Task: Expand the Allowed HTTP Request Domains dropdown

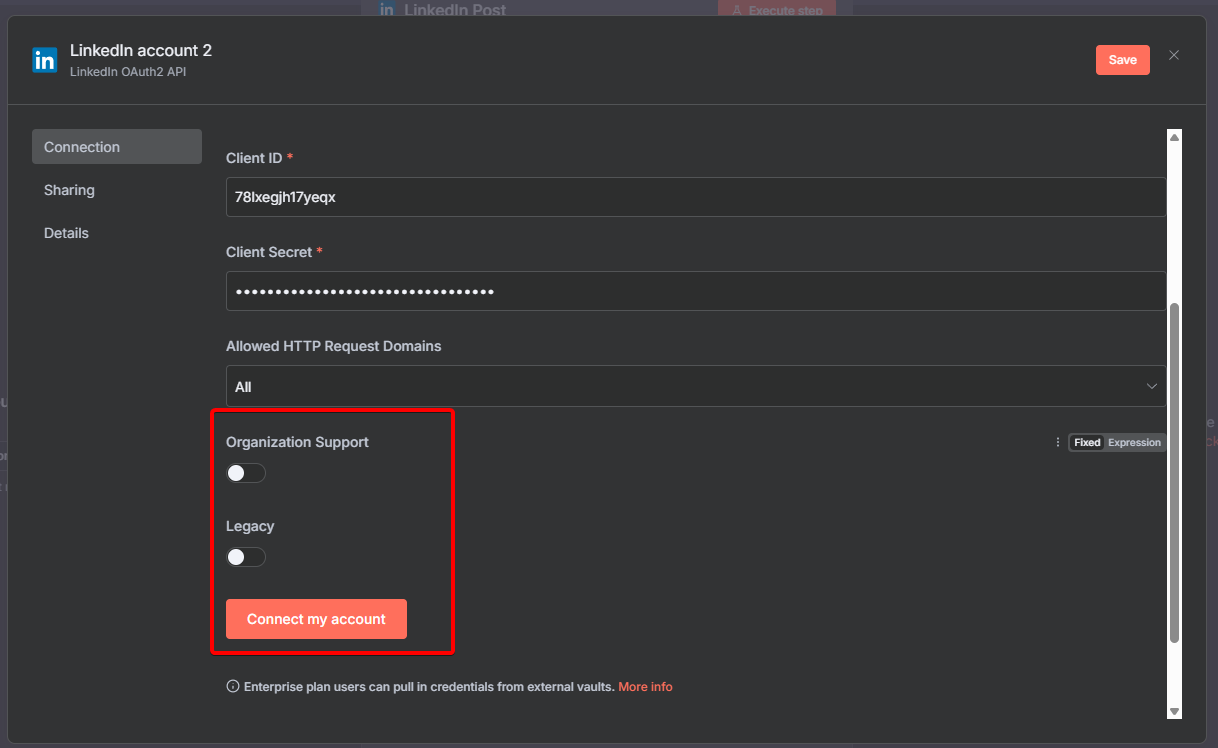Action: pos(695,386)
